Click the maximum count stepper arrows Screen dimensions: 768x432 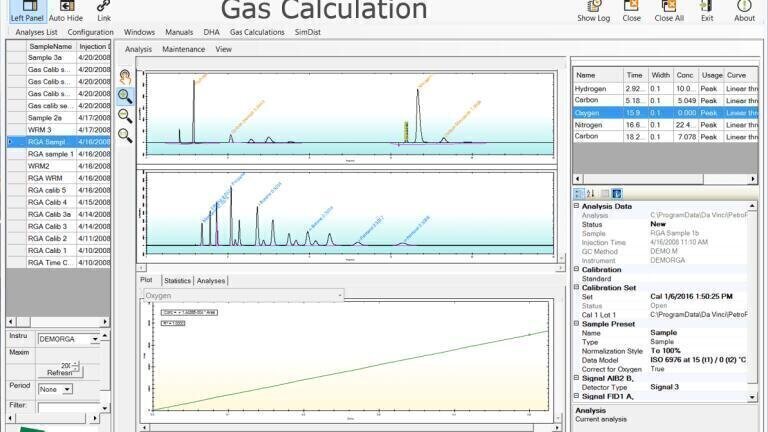[75, 365]
